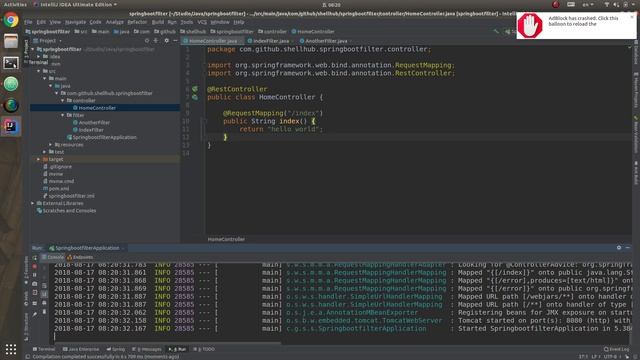Close the AdBlock notification balloon
Viewport: 640px width, 360px height.
coord(632,17)
